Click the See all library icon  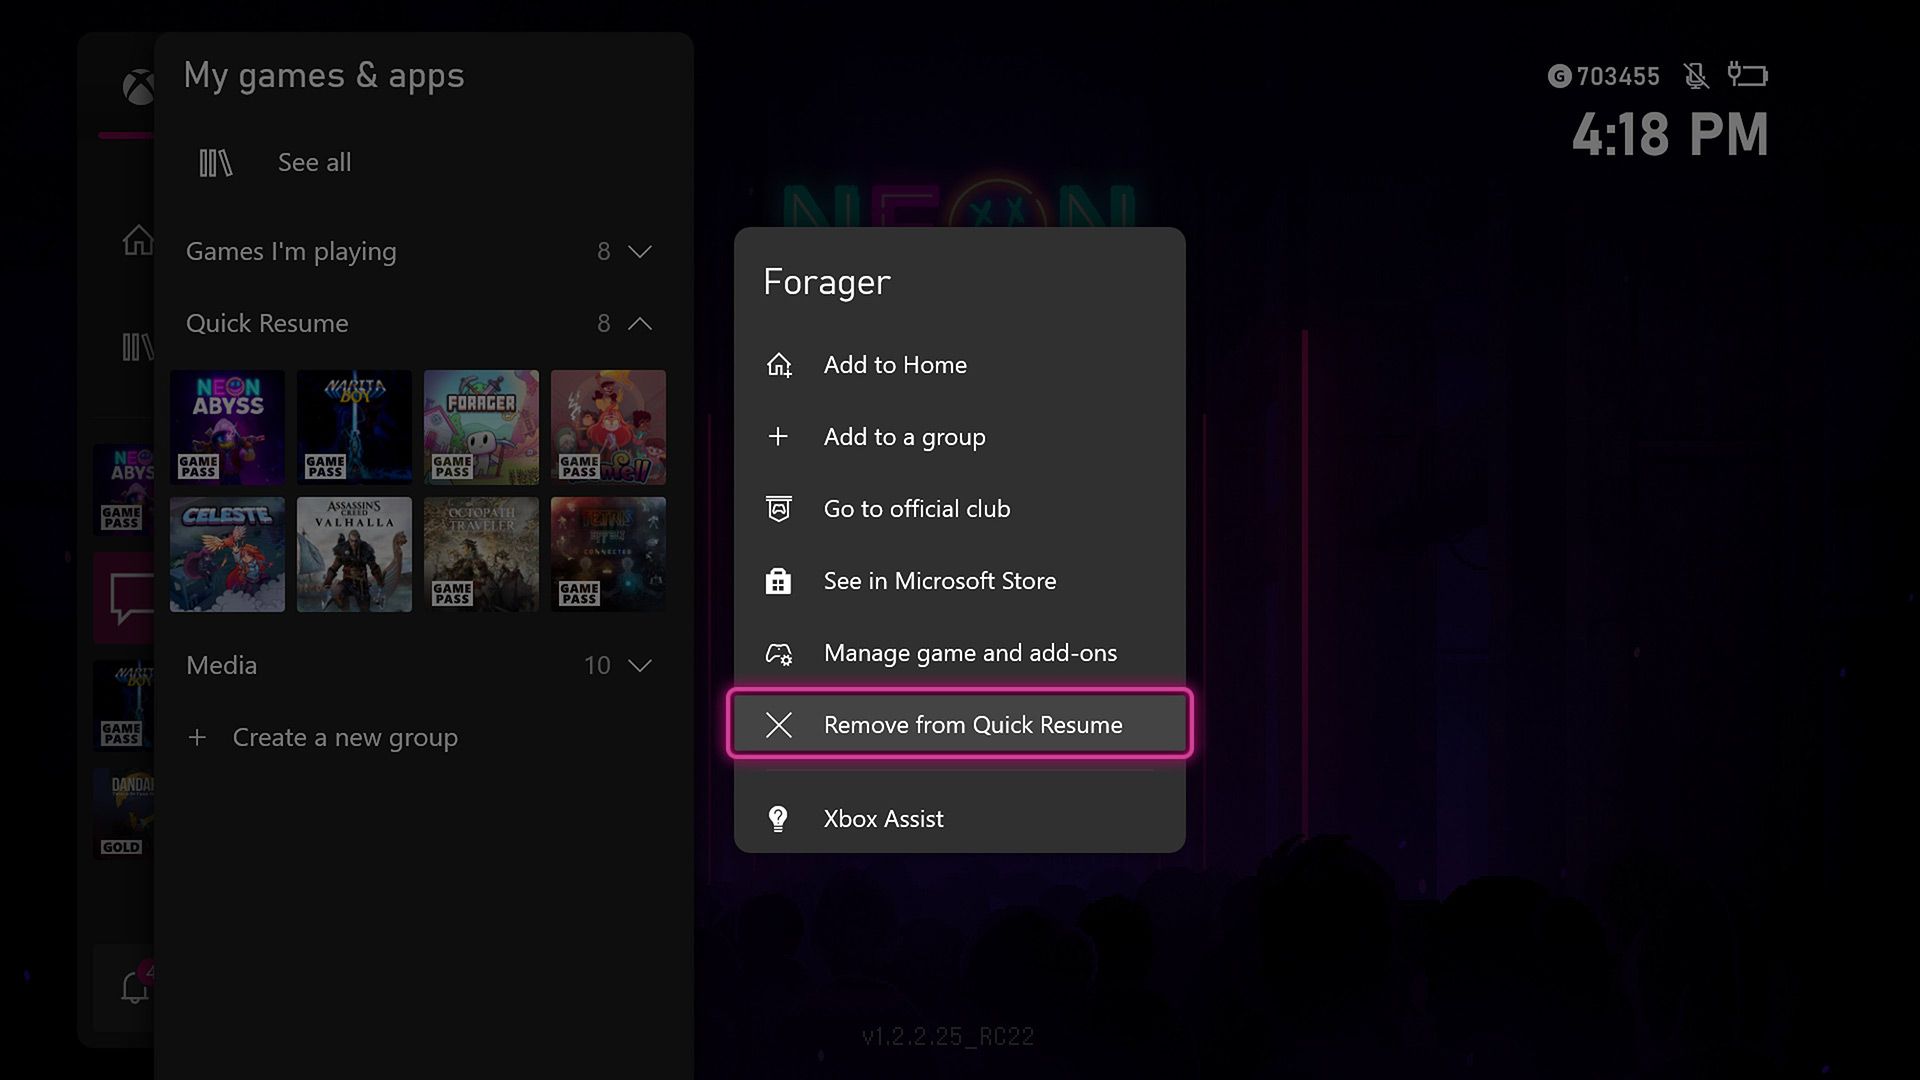(215, 163)
